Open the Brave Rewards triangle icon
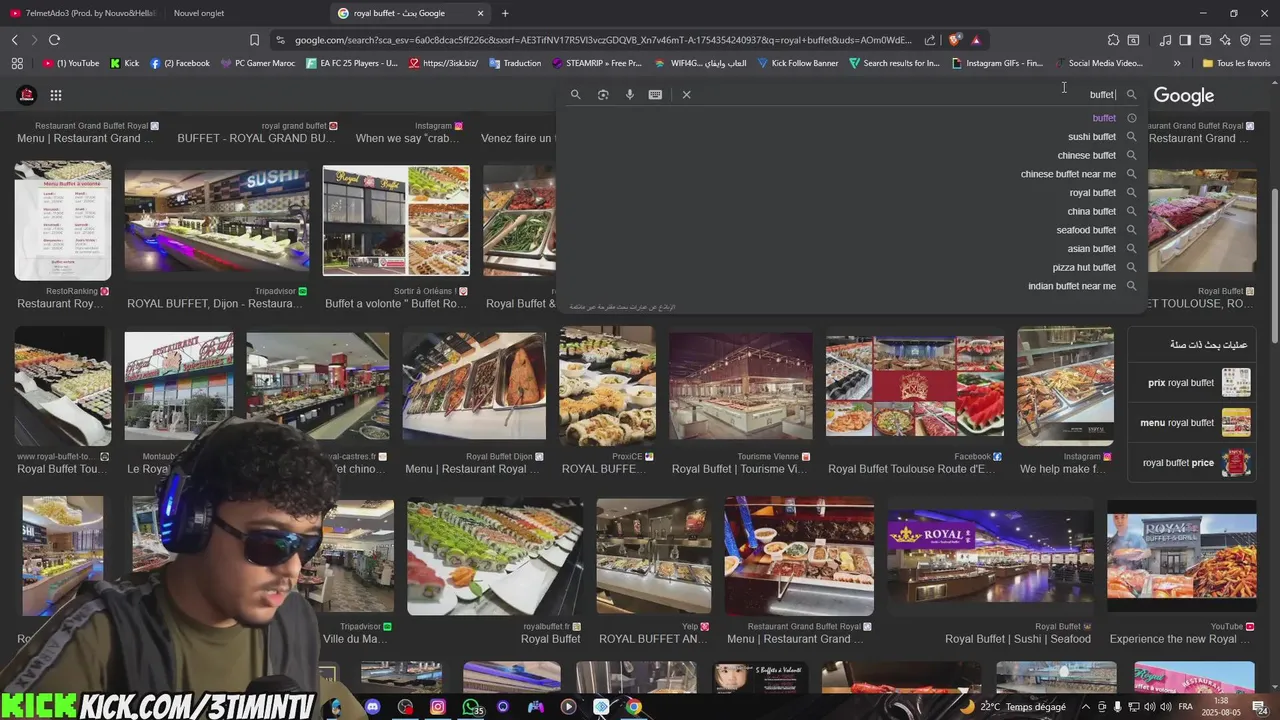 click(x=976, y=40)
